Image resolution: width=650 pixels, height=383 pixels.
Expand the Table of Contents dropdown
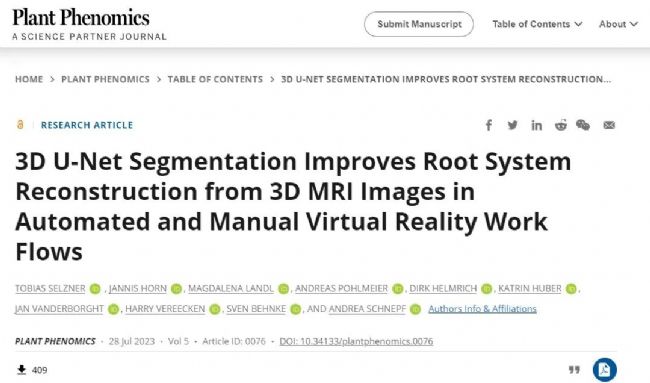537,24
